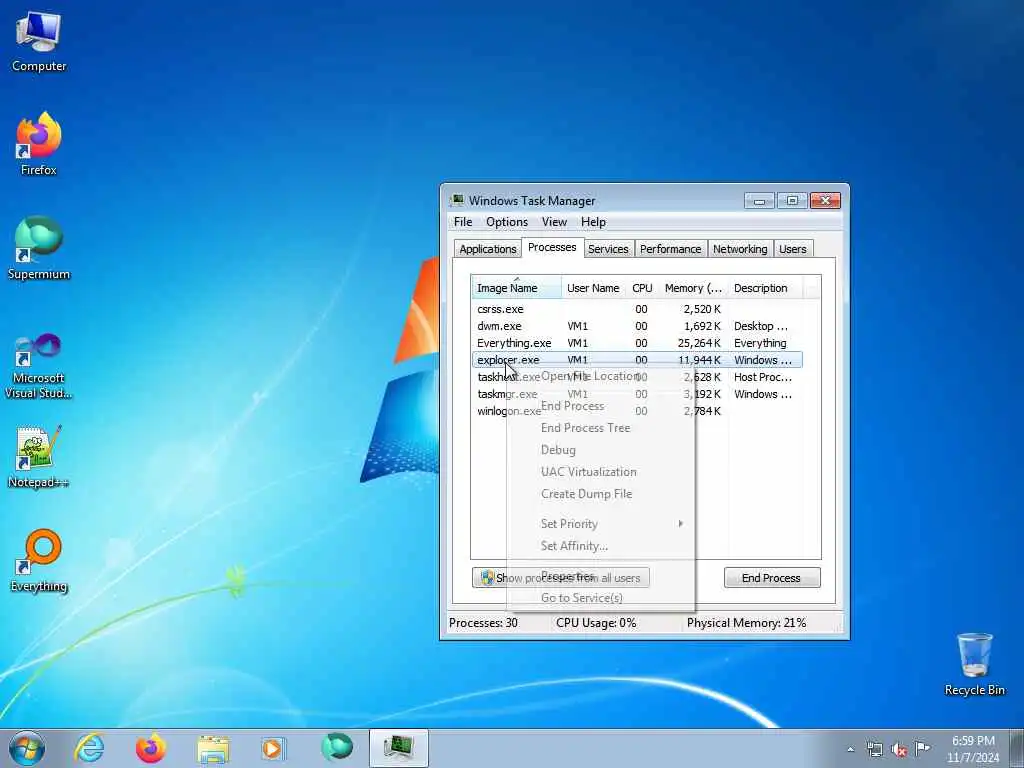Open Windows Explorer folder on taskbar
Screen dimensions: 1024x768
click(213, 748)
